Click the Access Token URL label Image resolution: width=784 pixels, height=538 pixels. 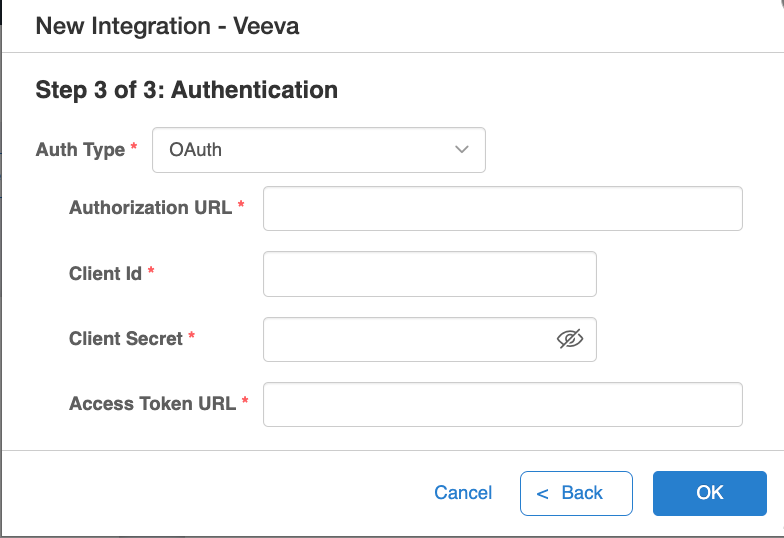(152, 404)
